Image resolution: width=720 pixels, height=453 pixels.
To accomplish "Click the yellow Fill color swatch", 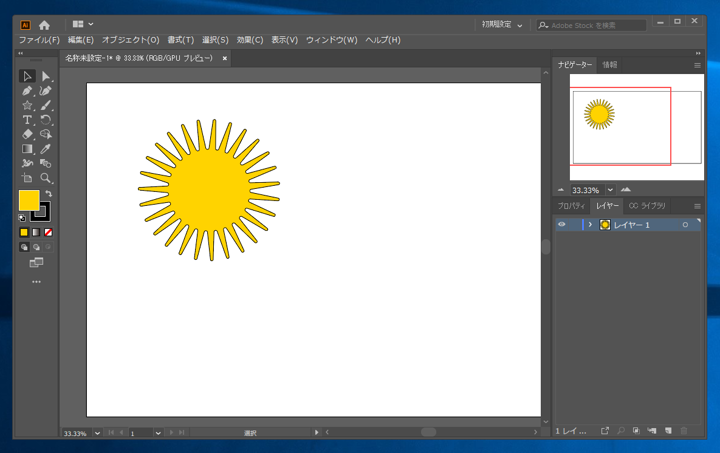I will pos(28,200).
